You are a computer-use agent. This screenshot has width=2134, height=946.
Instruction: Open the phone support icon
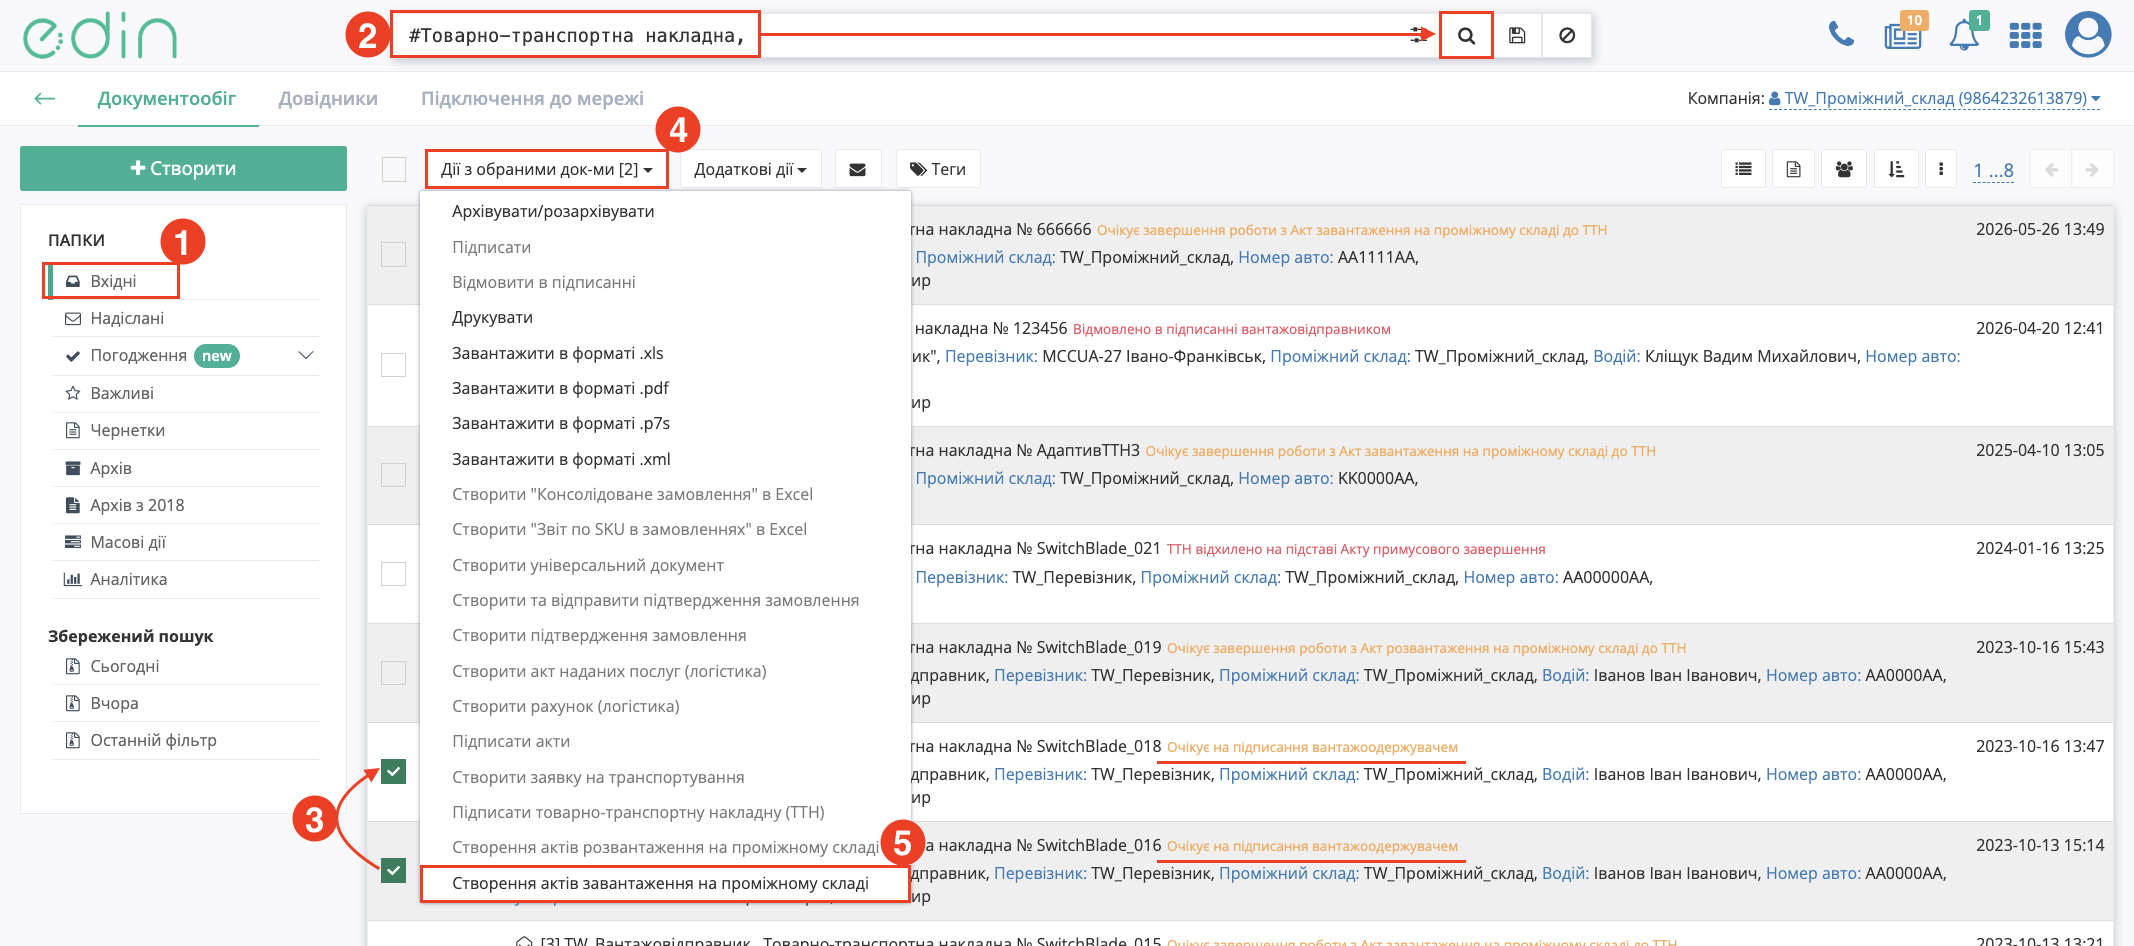coord(1841,35)
